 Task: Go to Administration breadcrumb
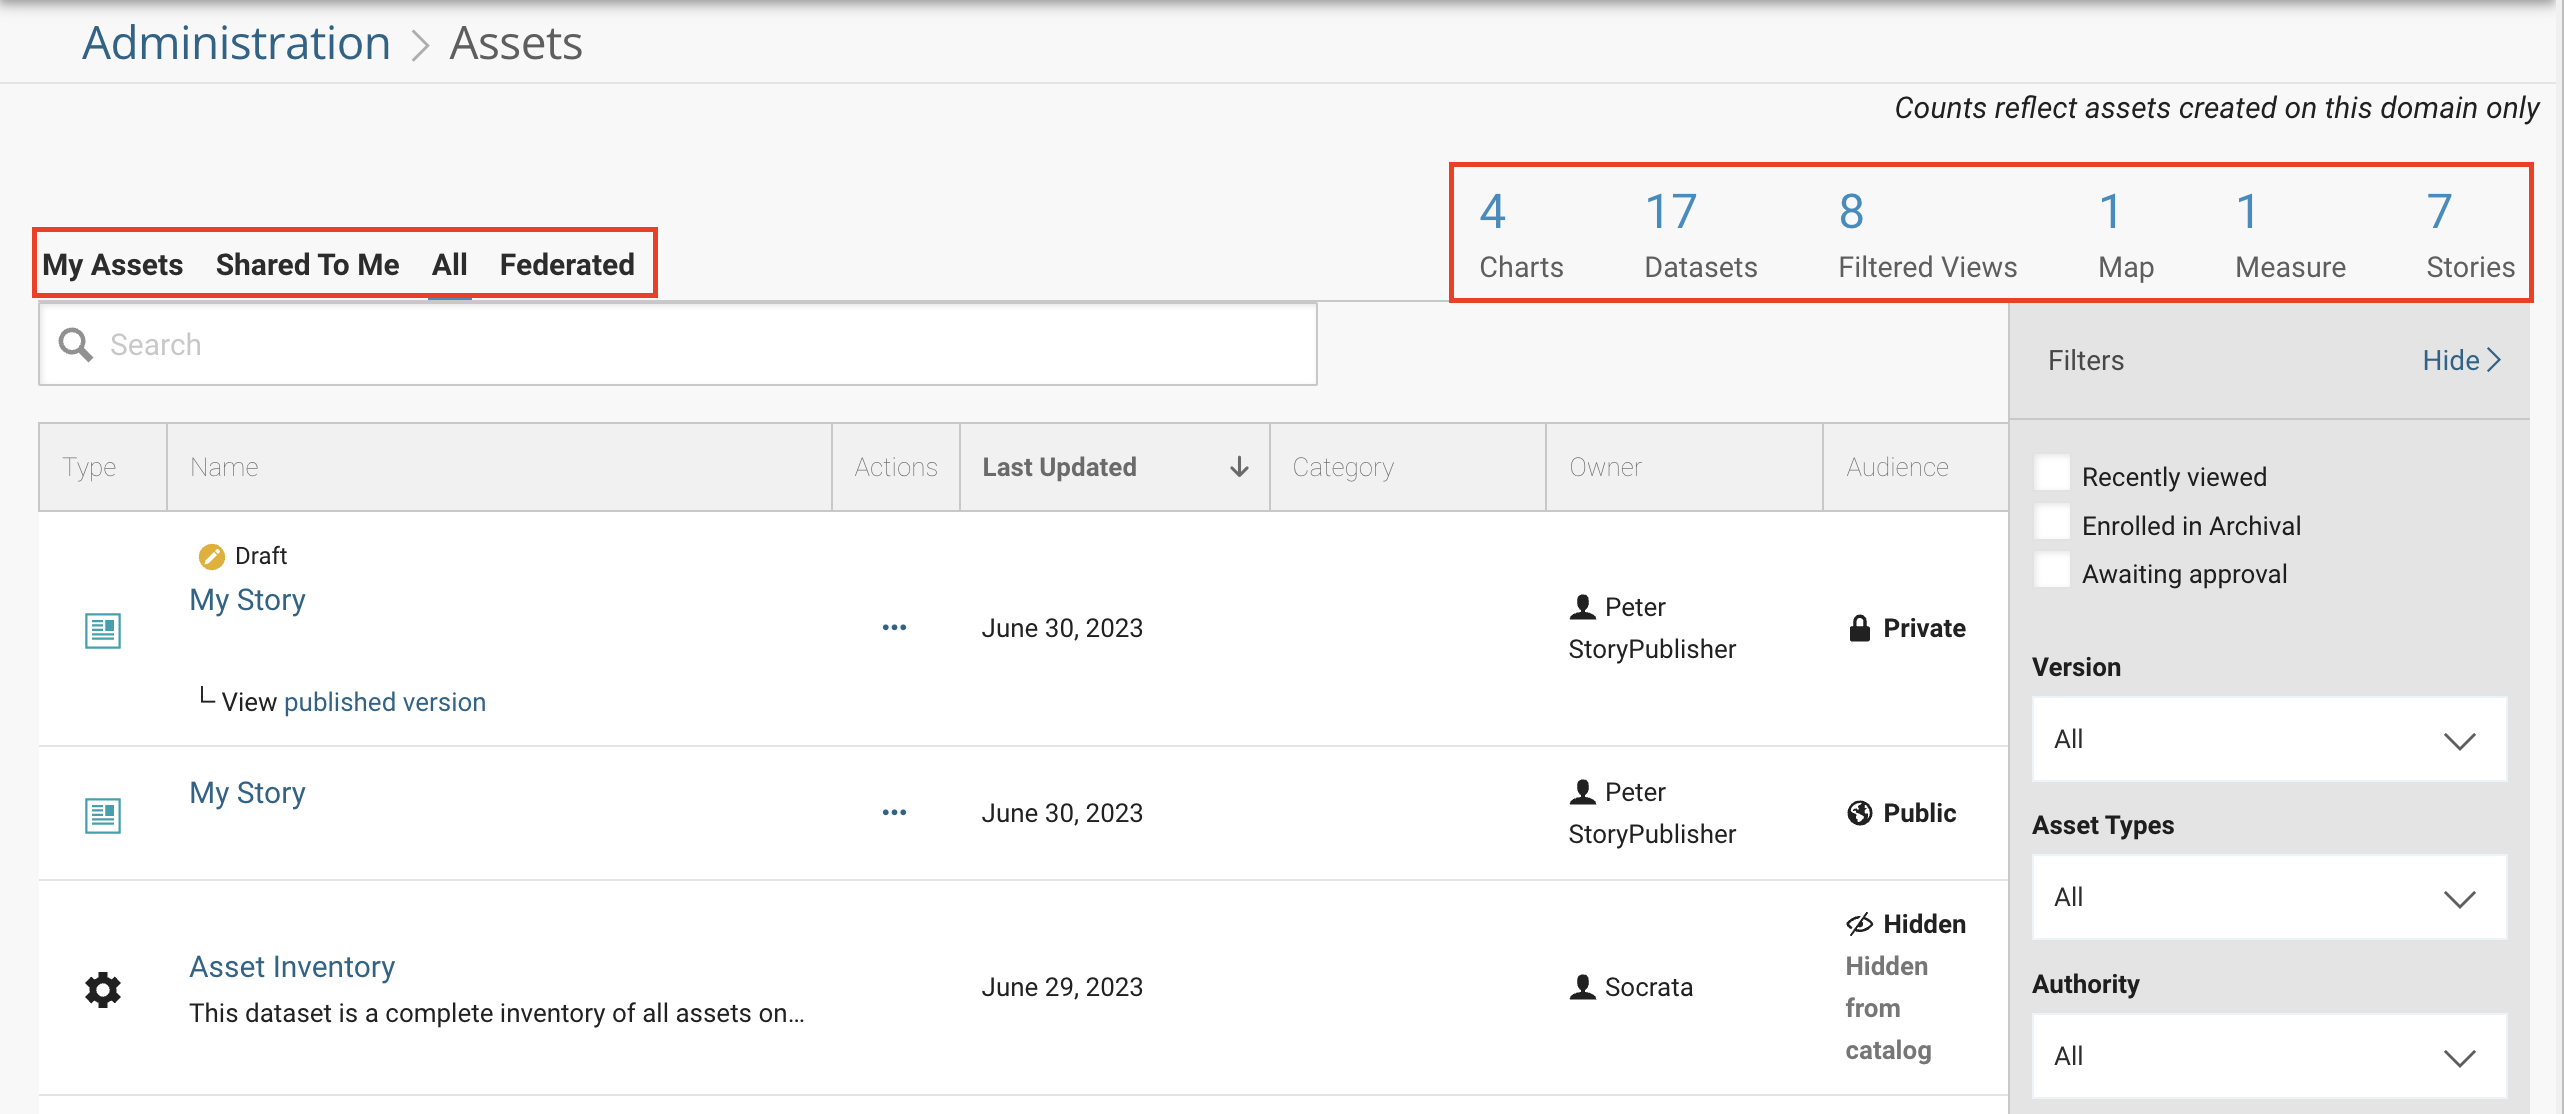coord(236,43)
